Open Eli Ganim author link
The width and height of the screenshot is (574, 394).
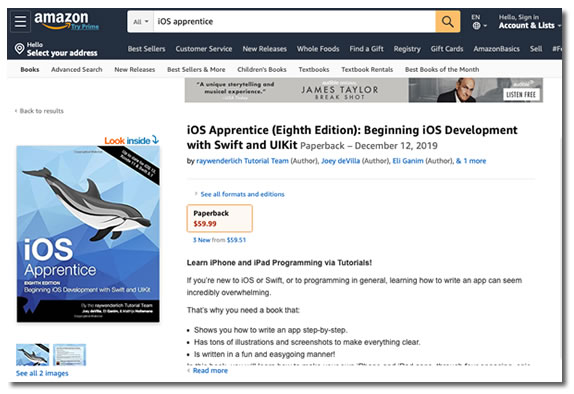[x=408, y=161]
